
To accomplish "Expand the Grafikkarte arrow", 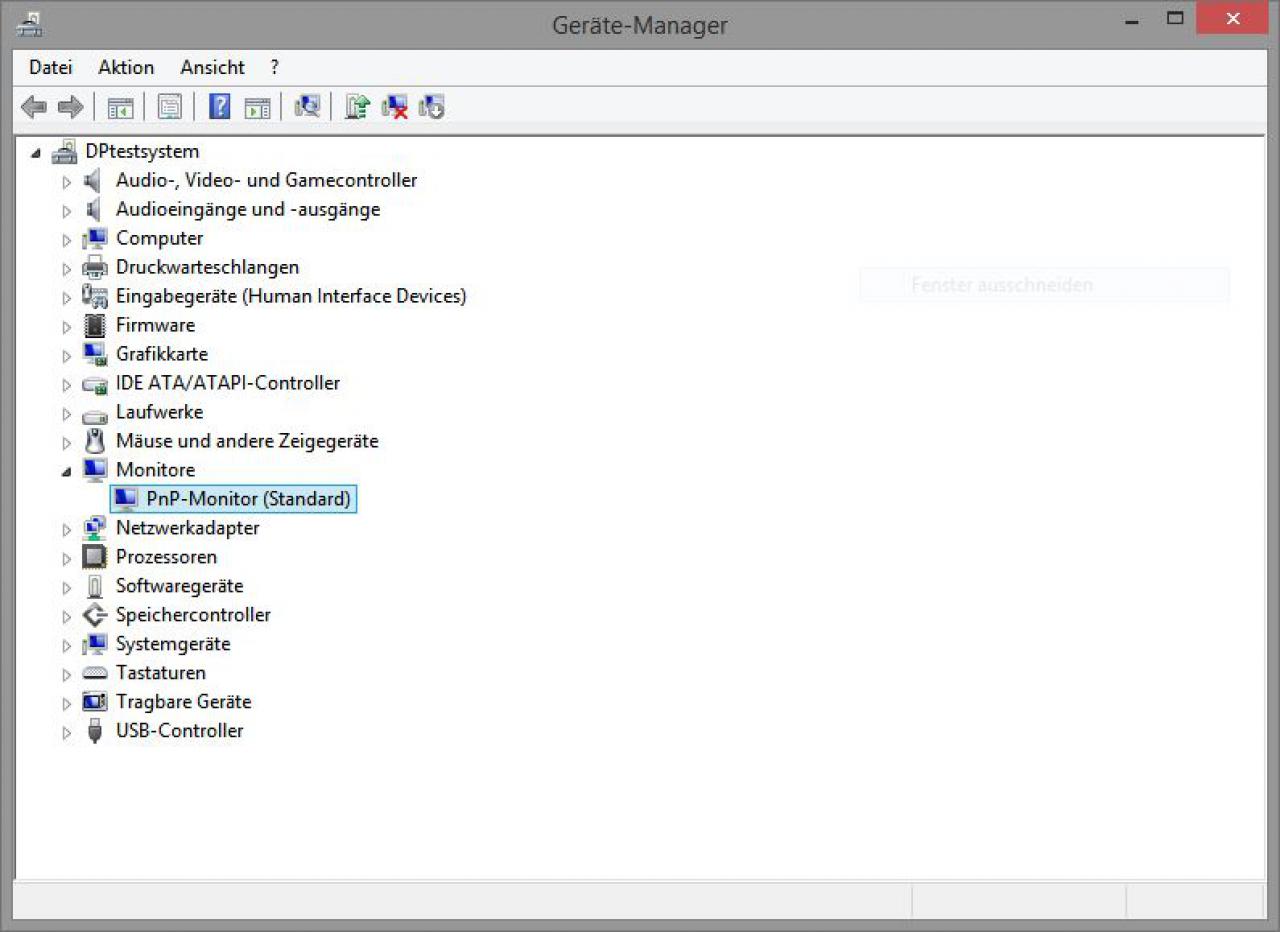I will pyautogui.click(x=67, y=355).
